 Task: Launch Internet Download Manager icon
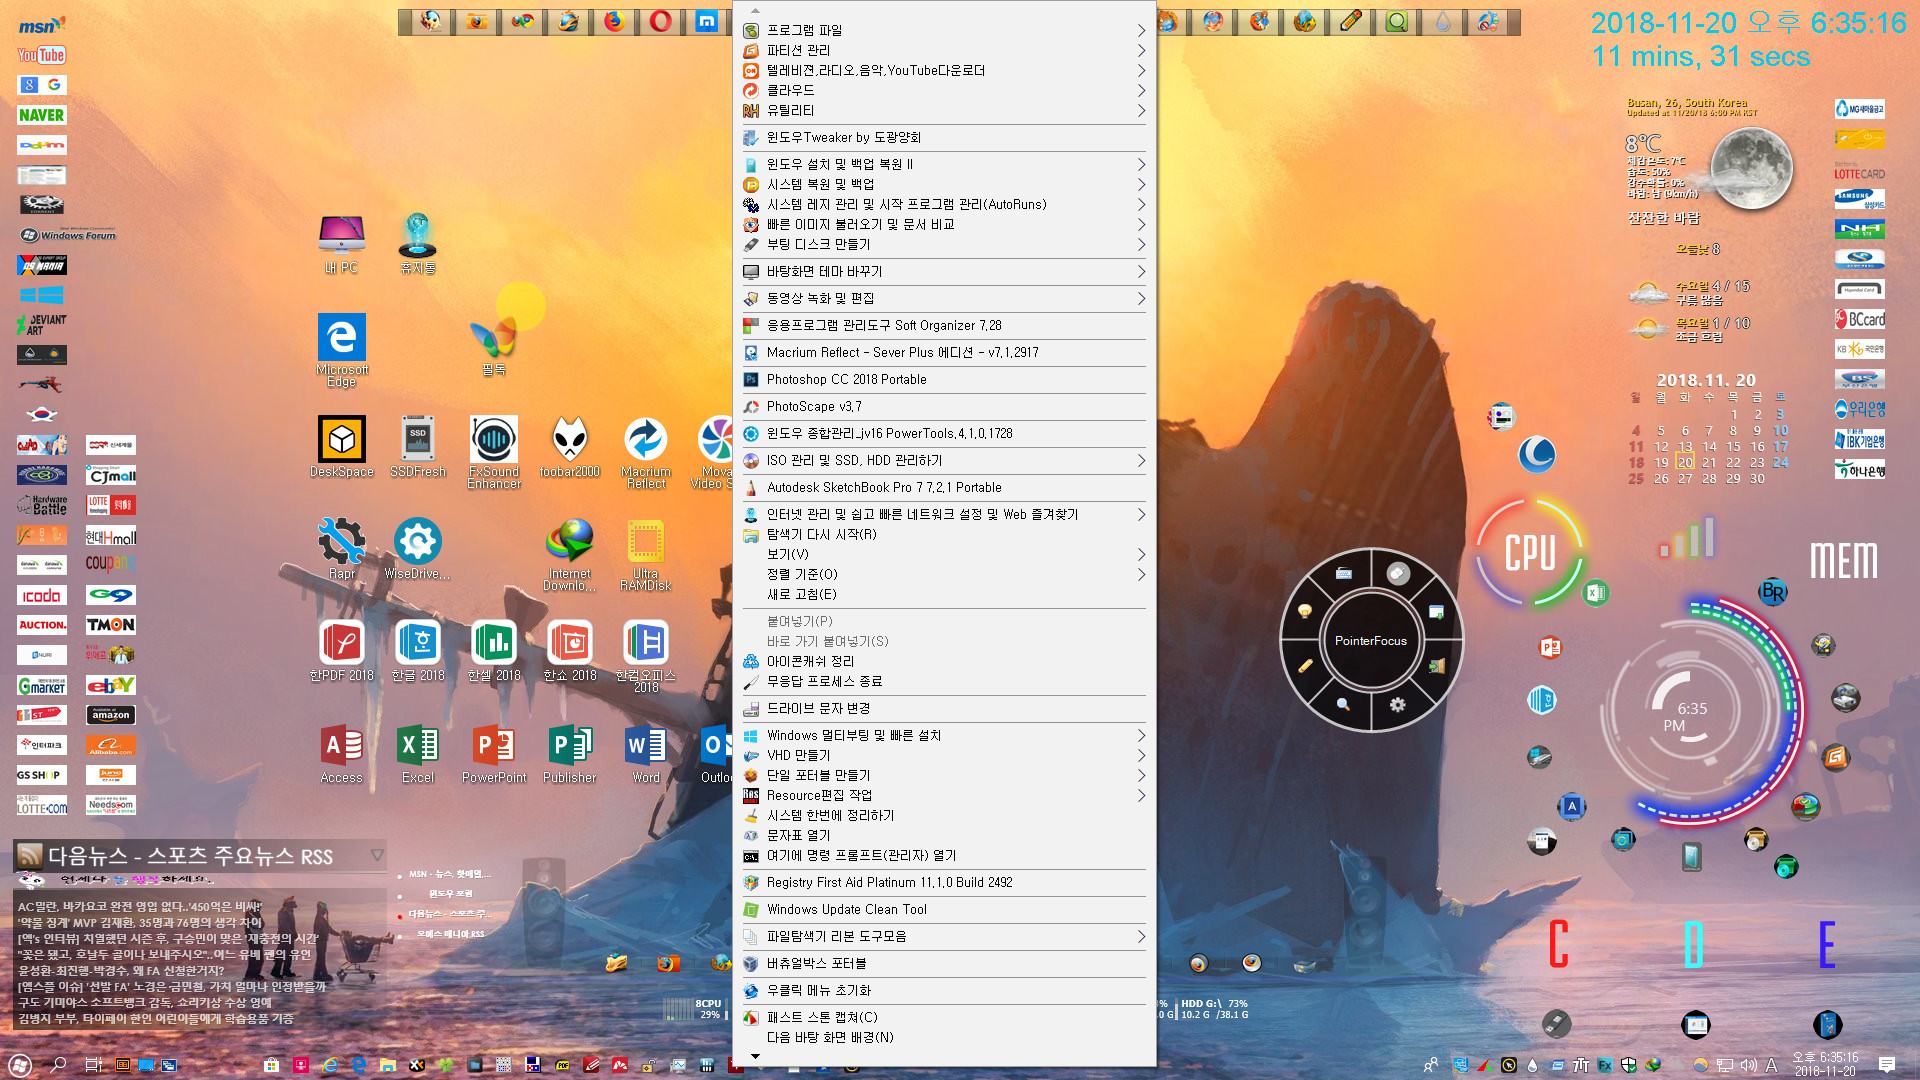pos(570,554)
